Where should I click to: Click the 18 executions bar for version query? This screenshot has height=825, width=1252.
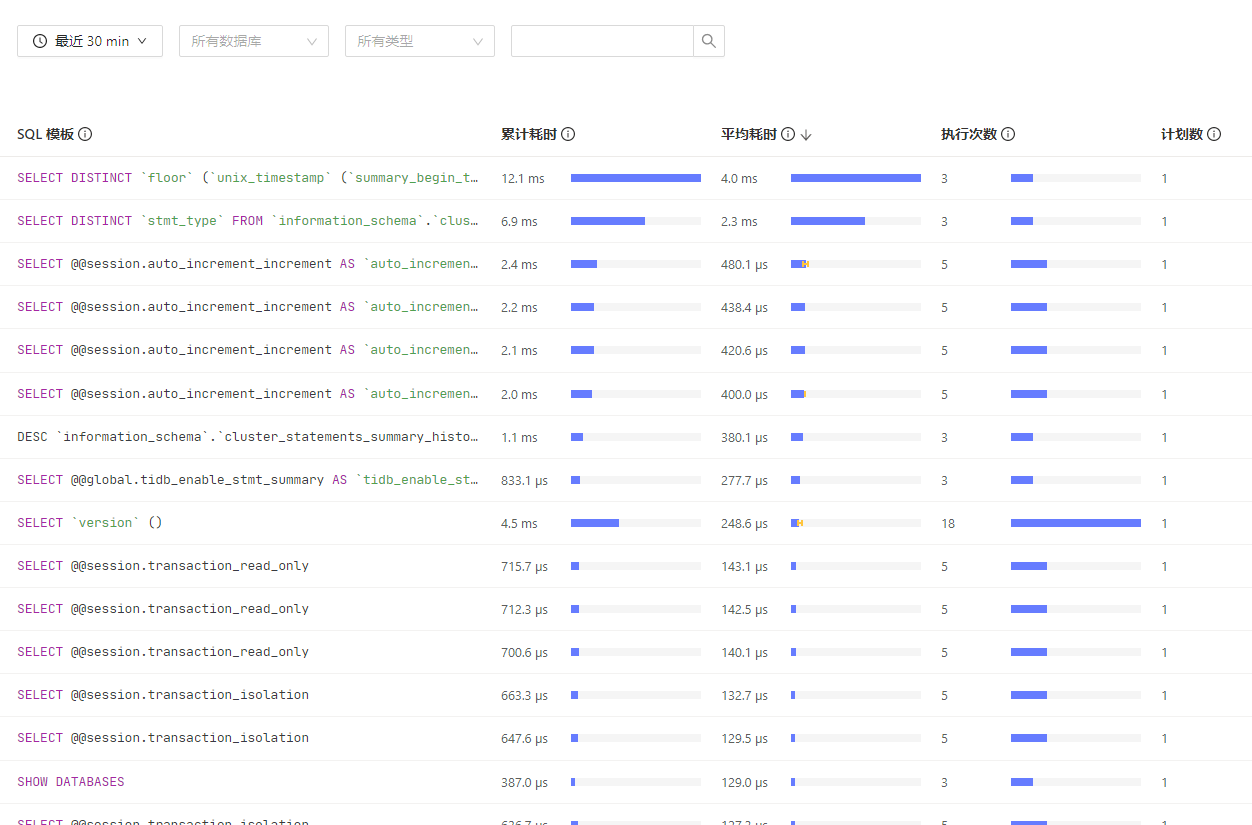click(1075, 523)
